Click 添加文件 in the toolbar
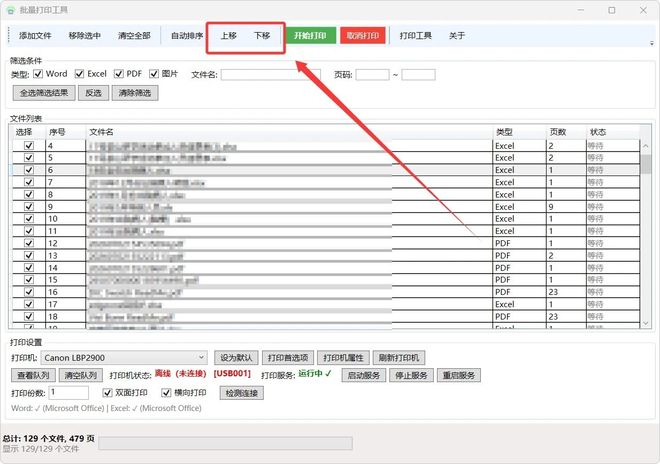Screen dimensions: 660x464 point(35,36)
